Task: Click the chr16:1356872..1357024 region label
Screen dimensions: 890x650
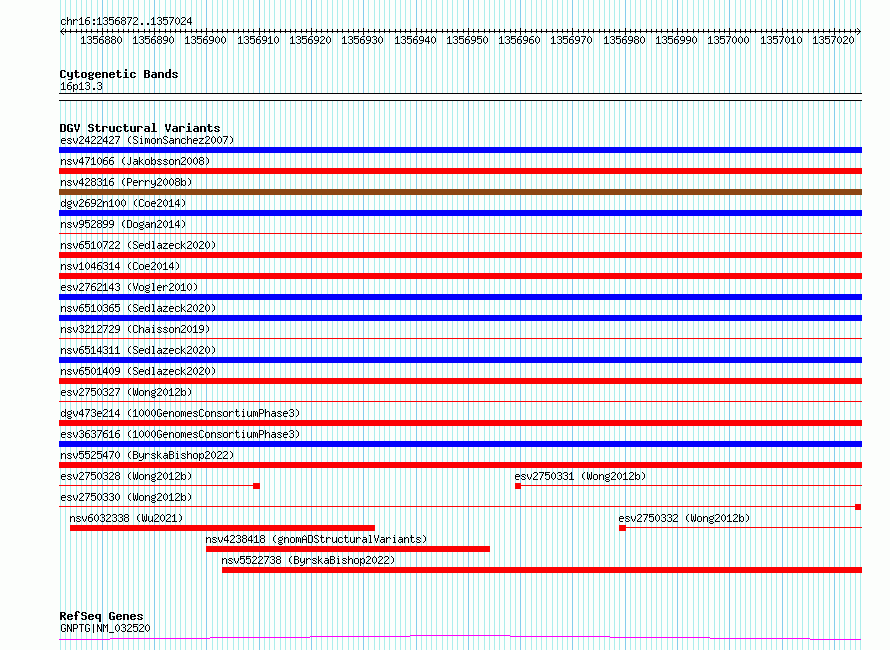Action: click(126, 21)
